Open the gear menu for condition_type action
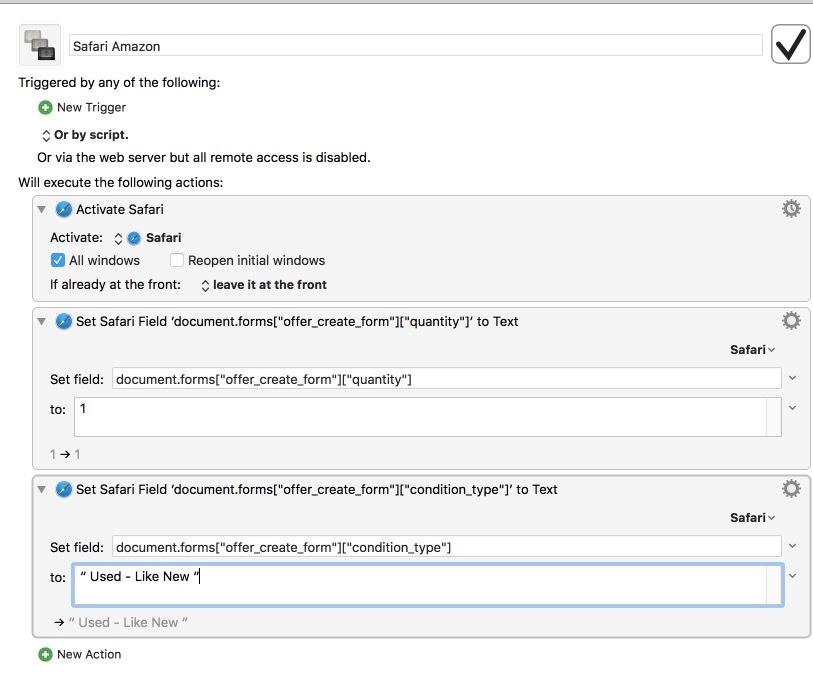This screenshot has height=685, width=813. pyautogui.click(x=791, y=488)
